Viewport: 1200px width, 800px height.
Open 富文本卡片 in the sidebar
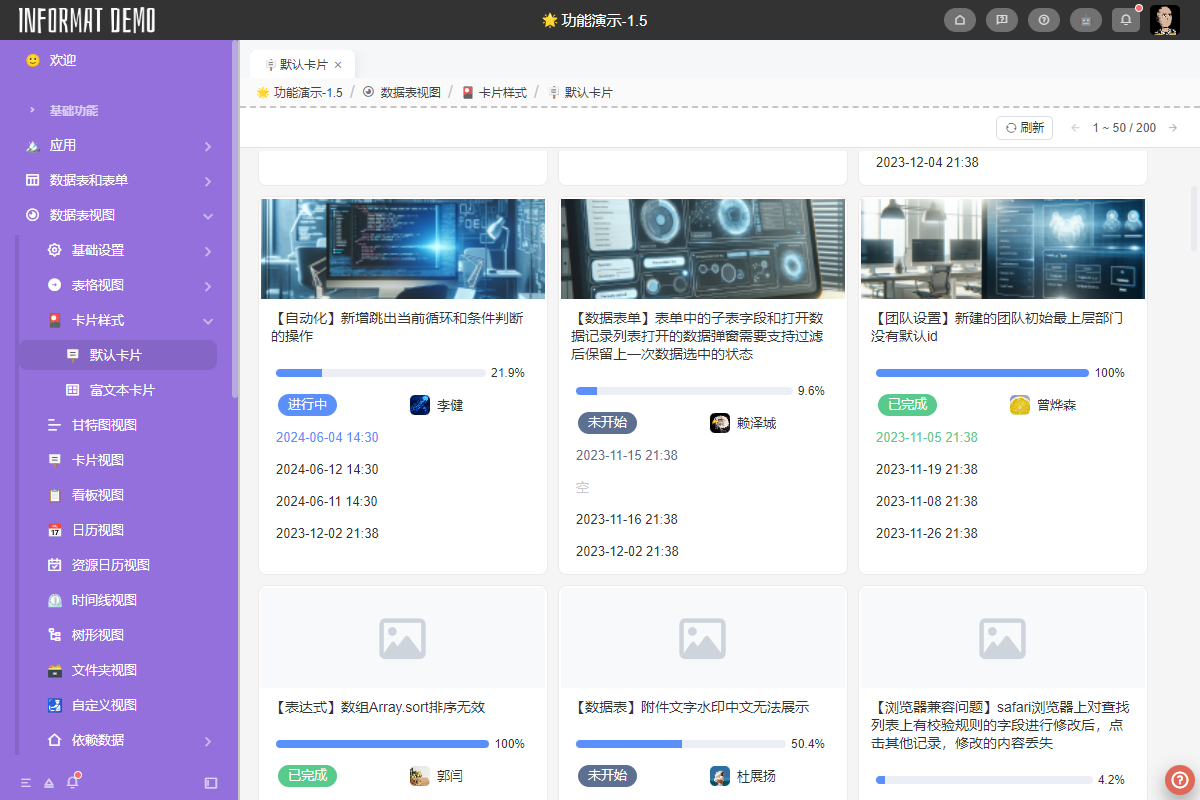point(122,390)
